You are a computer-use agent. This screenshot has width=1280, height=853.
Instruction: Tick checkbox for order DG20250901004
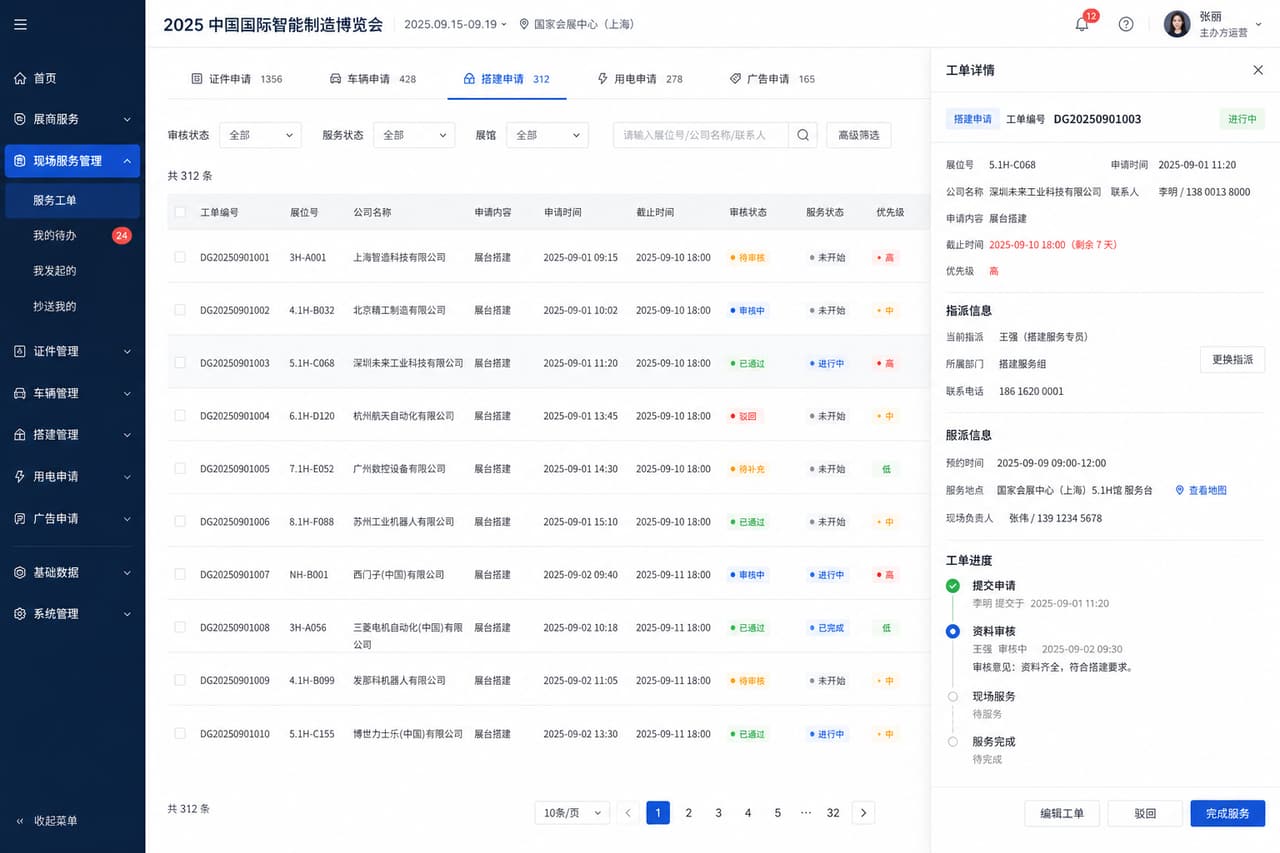pyautogui.click(x=180, y=416)
